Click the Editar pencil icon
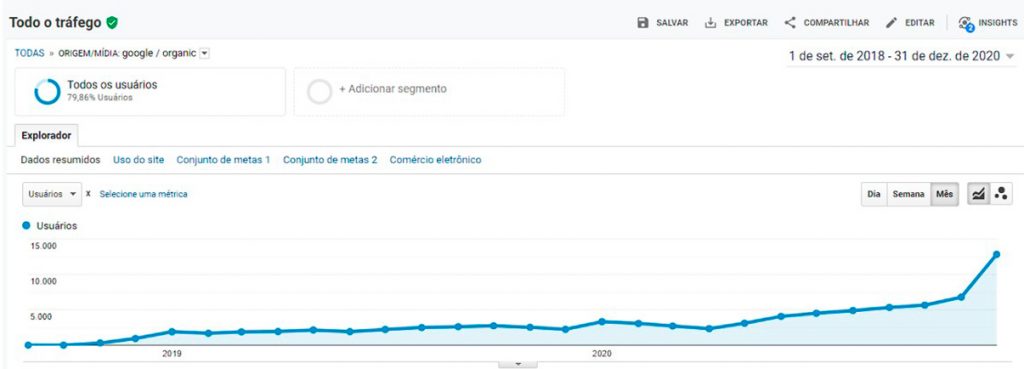The width and height of the screenshot is (1024, 369). tap(891, 23)
